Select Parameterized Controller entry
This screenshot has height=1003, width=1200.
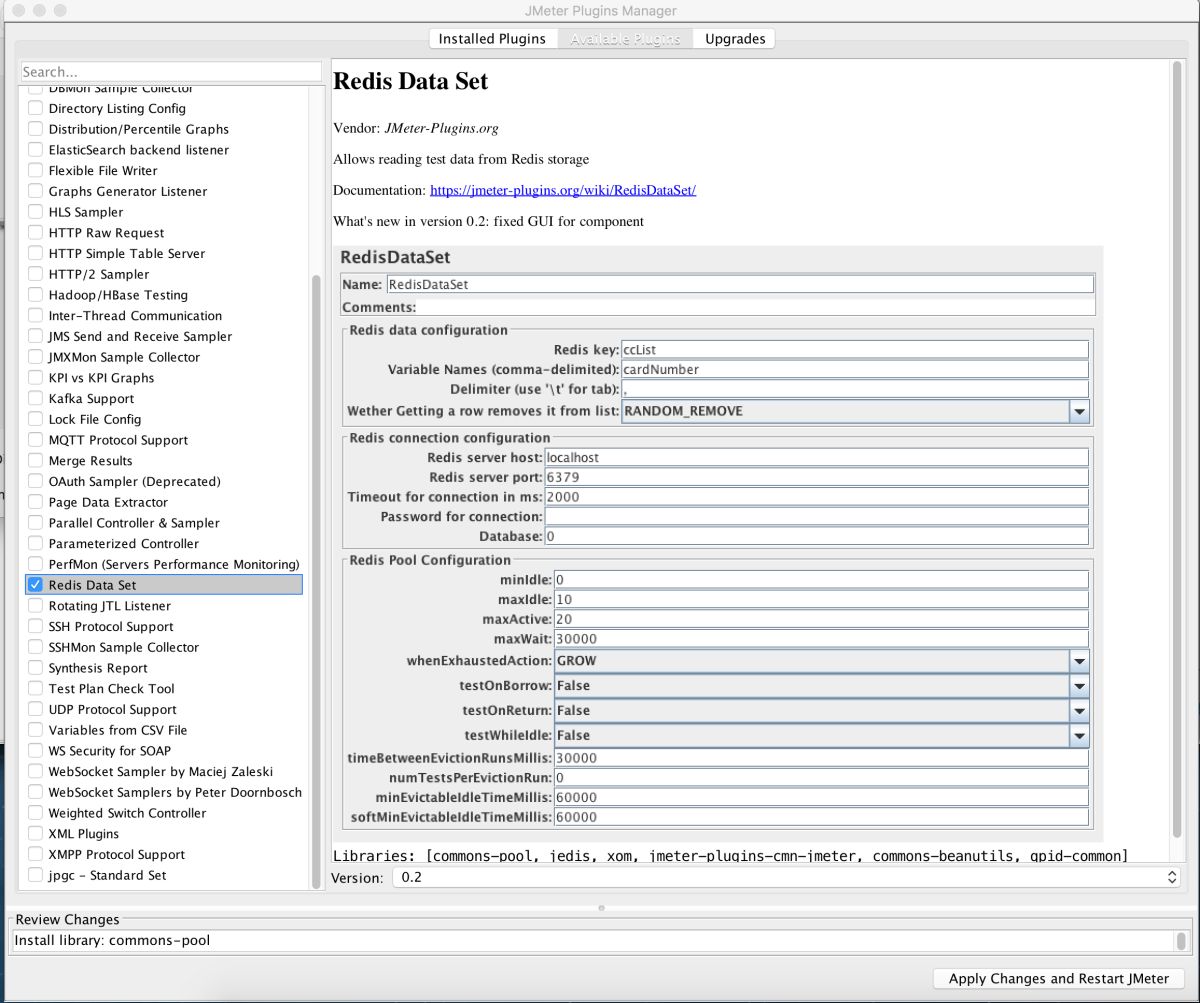coord(124,544)
